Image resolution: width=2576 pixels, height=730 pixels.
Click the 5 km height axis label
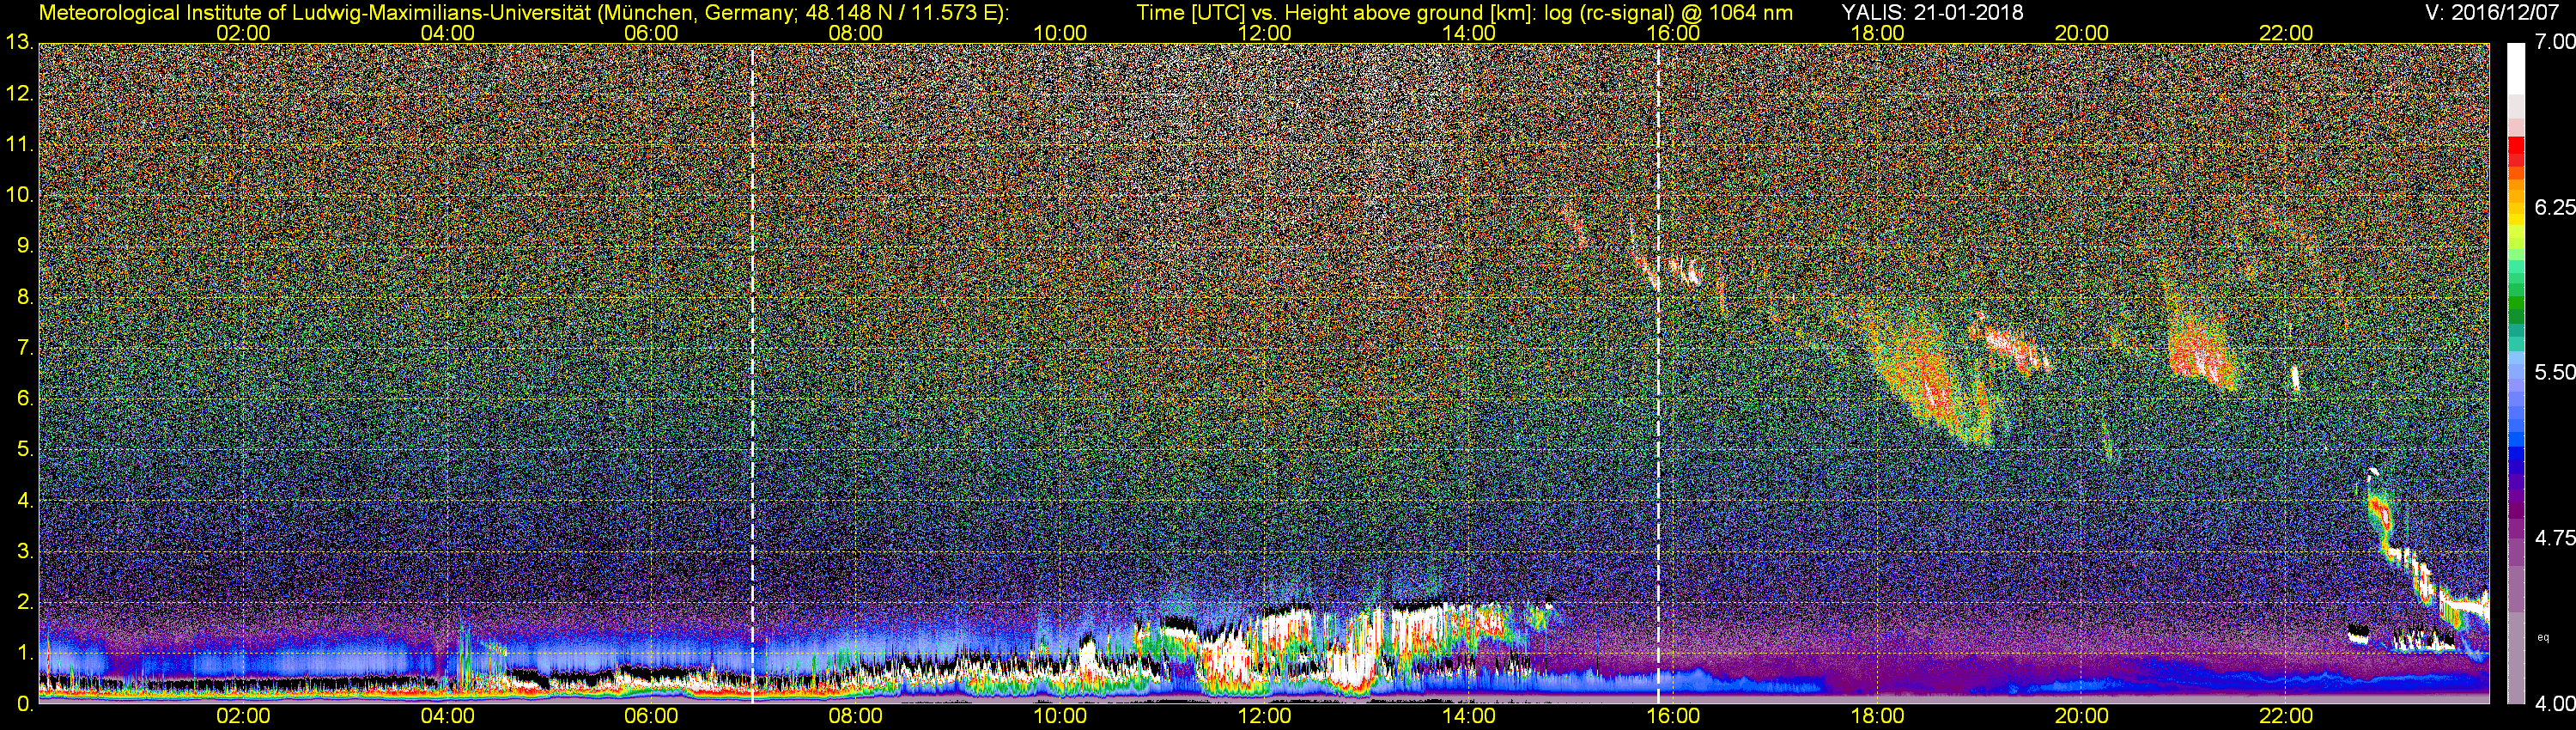(25, 449)
